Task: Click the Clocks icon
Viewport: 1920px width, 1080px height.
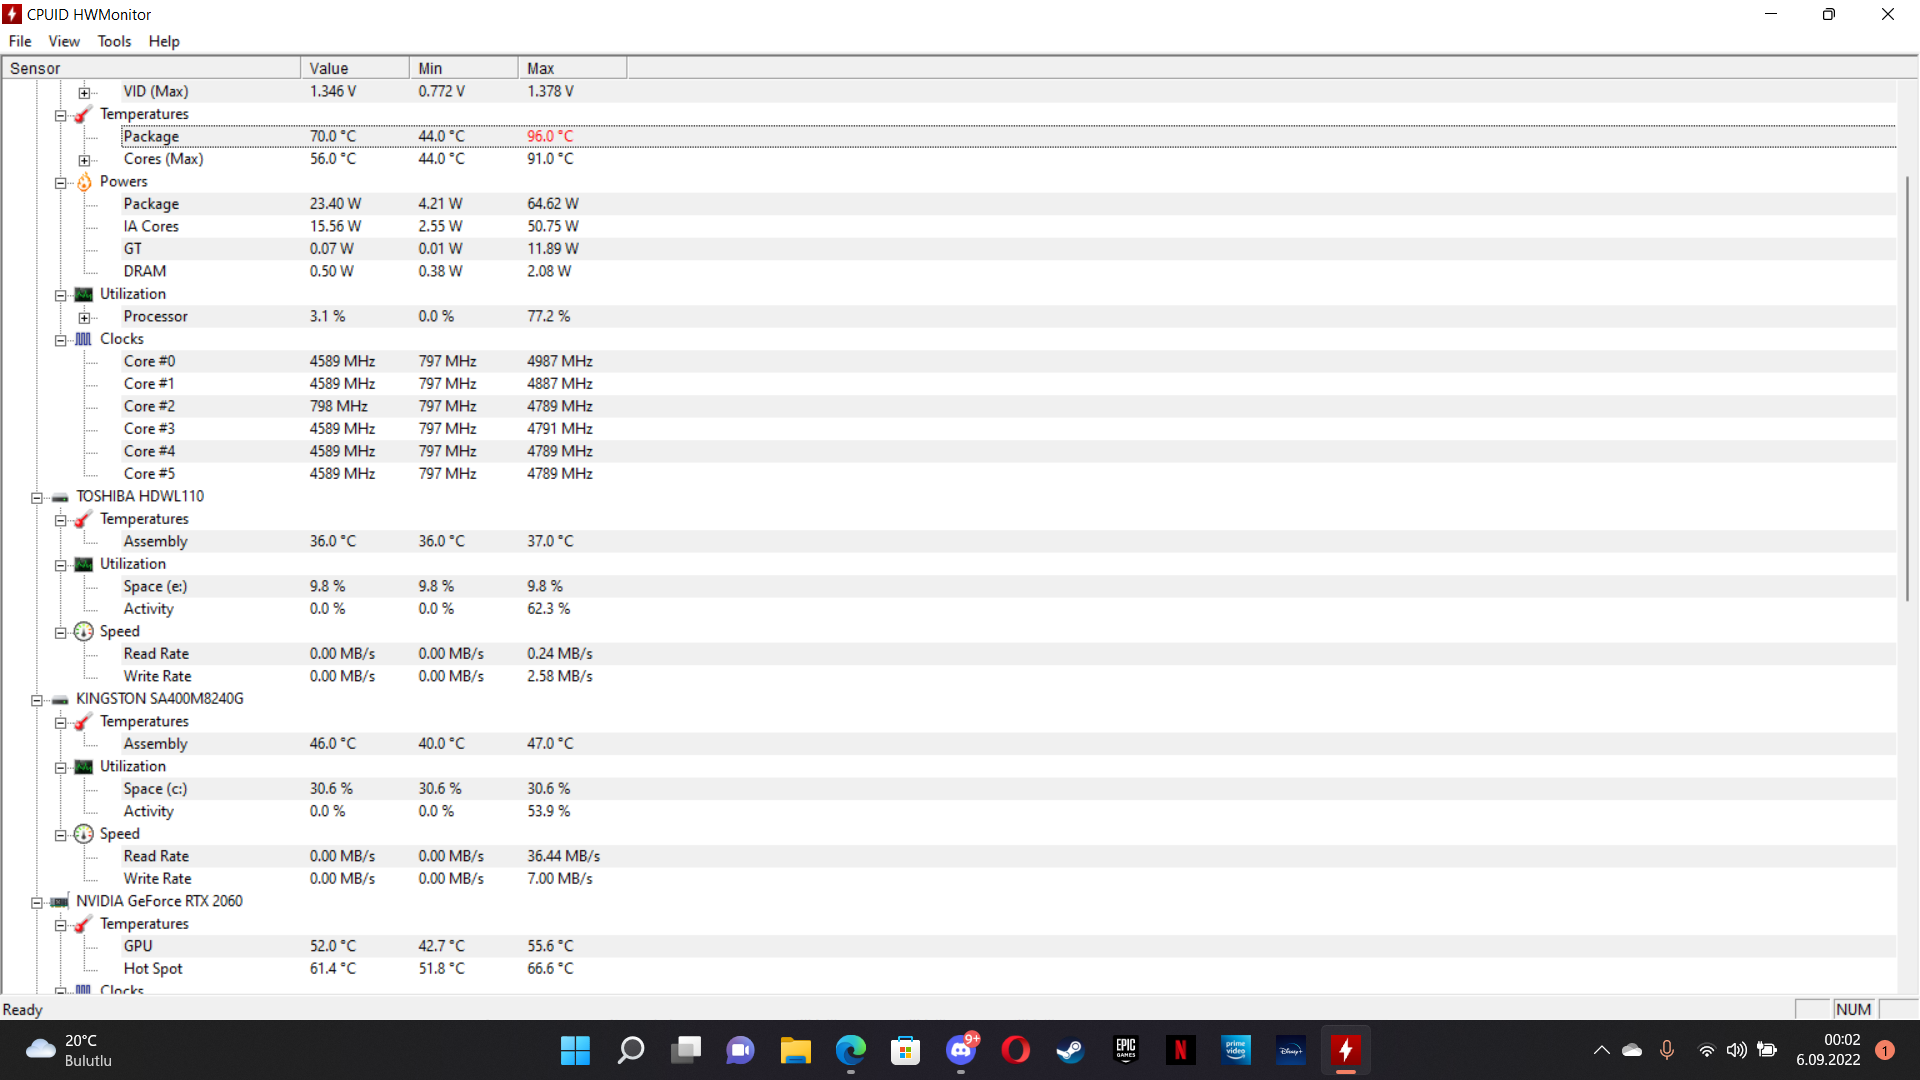Action: click(x=84, y=339)
